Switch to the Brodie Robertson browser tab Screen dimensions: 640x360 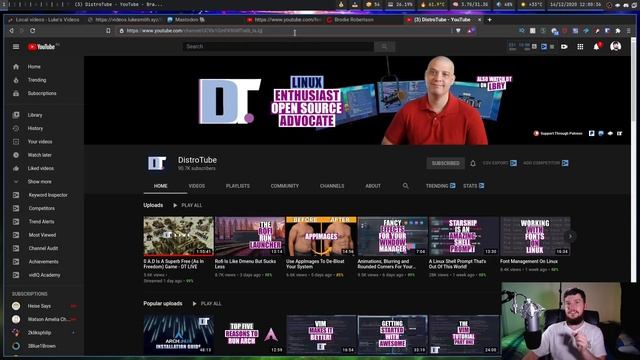(354, 20)
